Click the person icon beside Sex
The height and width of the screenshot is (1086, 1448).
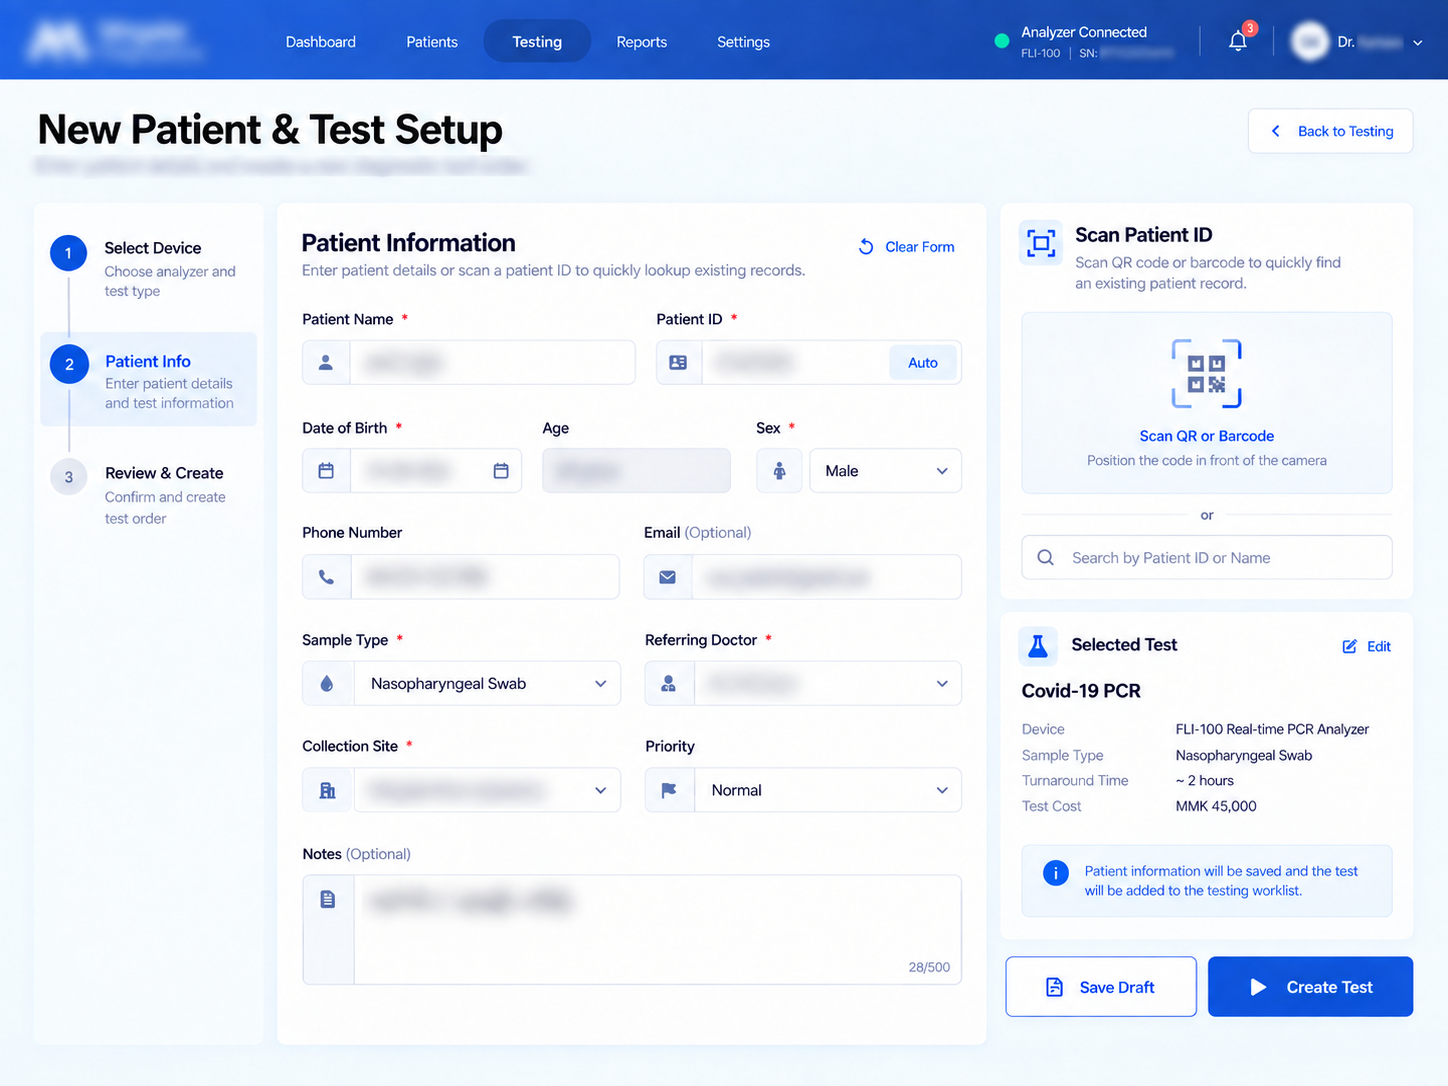779,471
